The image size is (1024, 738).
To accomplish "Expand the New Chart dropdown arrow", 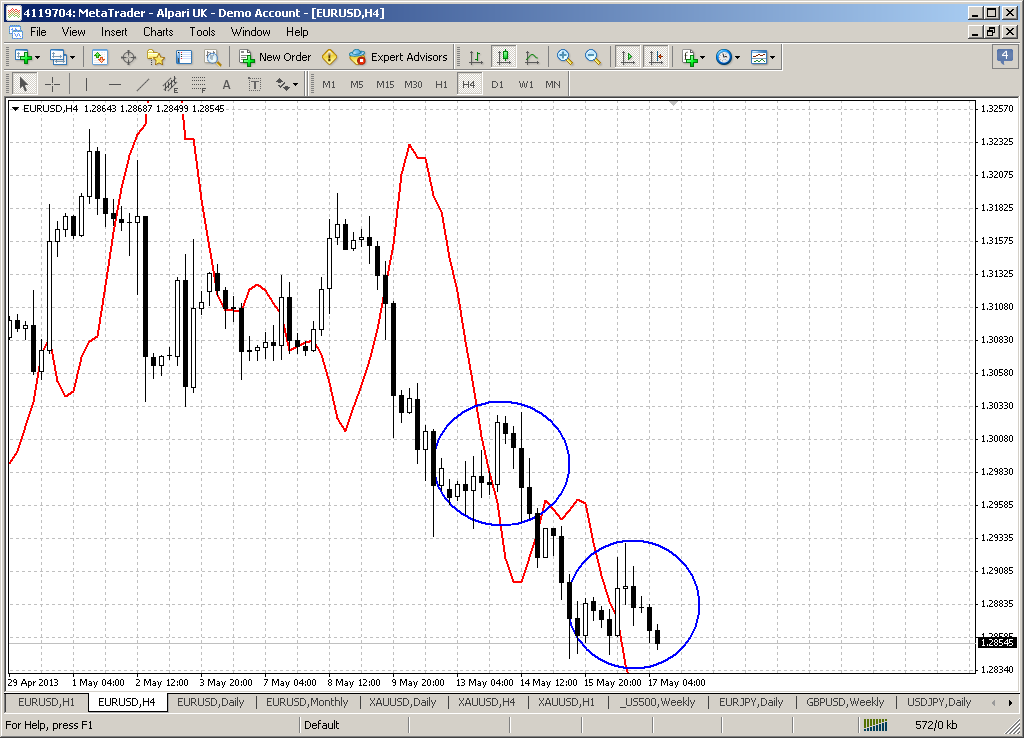I will (37, 57).
